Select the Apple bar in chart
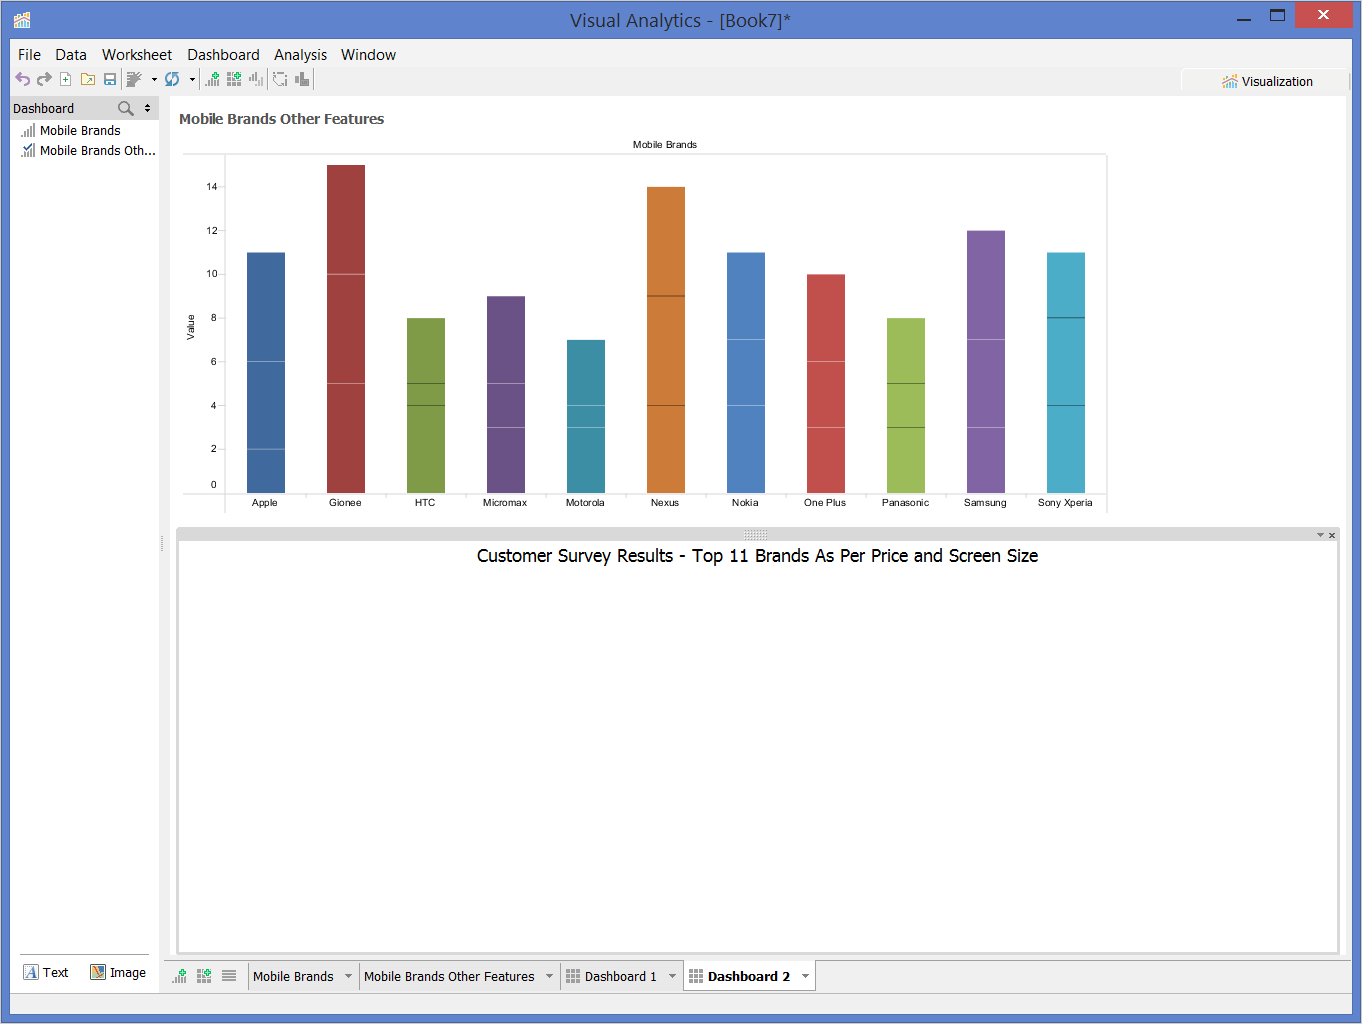 pos(266,372)
